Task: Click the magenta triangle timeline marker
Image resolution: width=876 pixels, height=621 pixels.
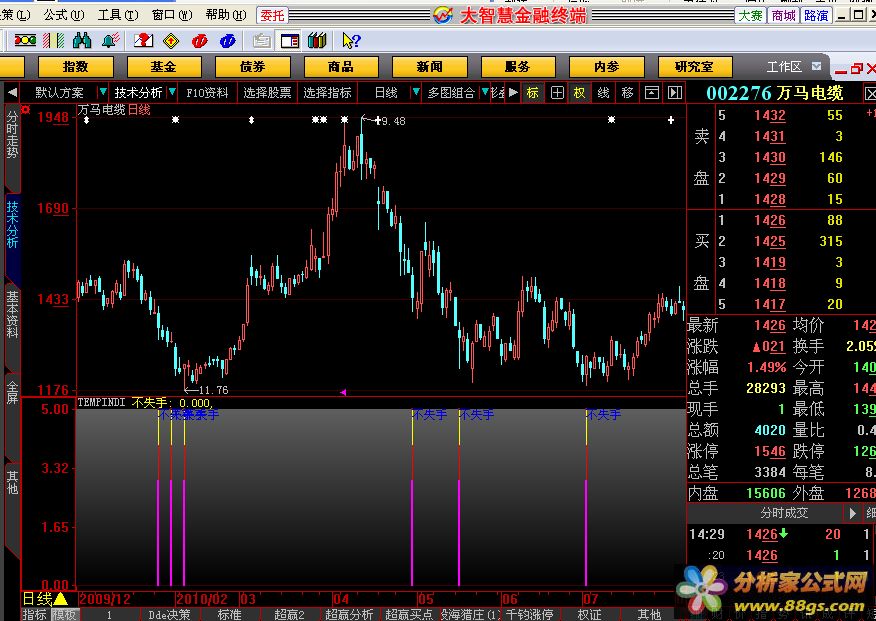Action: click(343, 392)
